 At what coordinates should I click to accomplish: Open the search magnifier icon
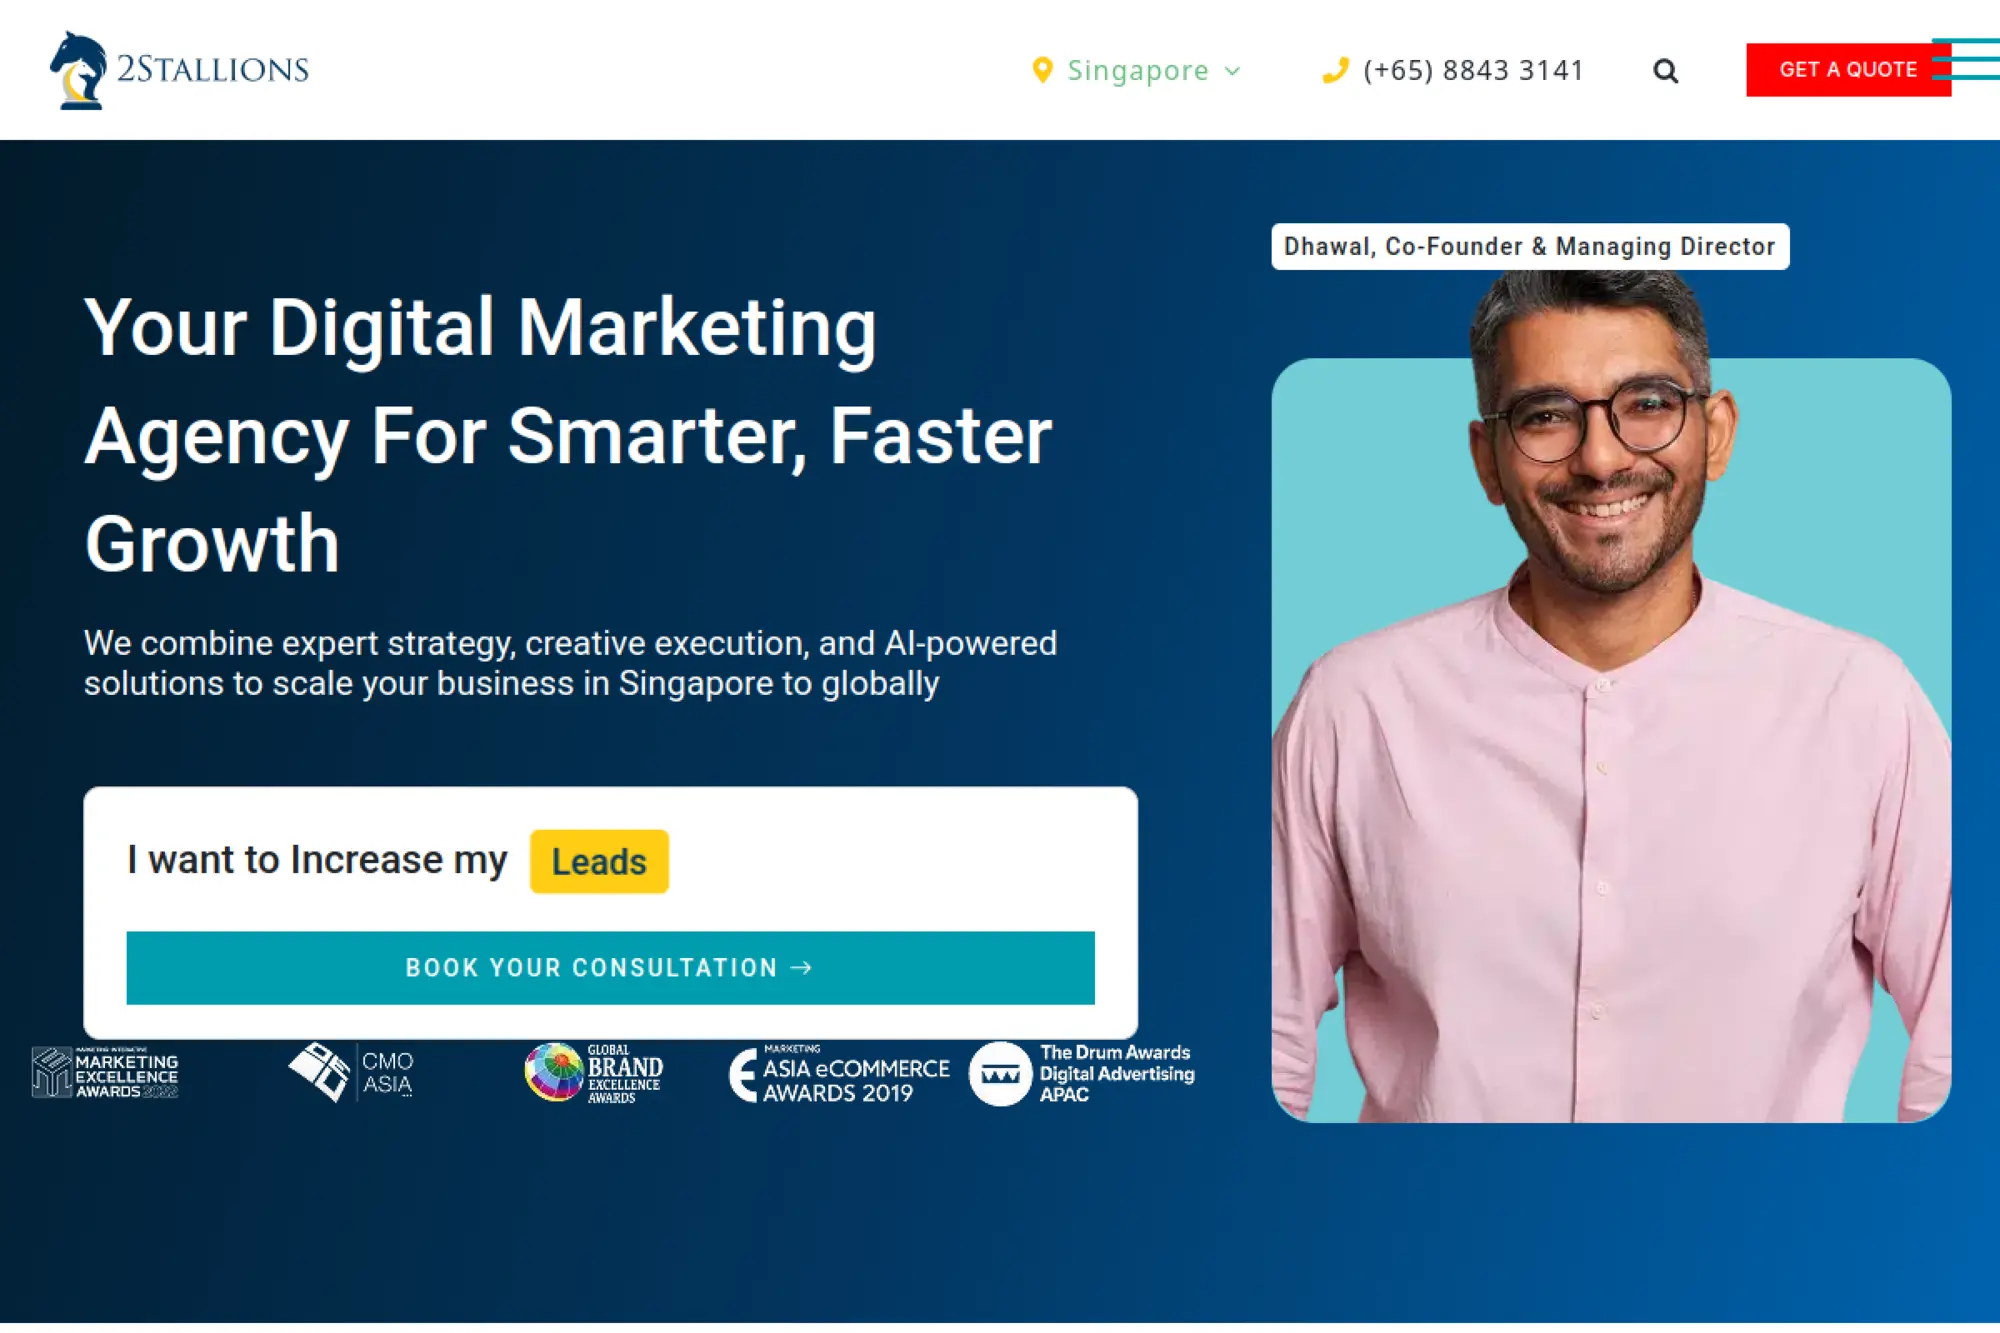tap(1665, 71)
